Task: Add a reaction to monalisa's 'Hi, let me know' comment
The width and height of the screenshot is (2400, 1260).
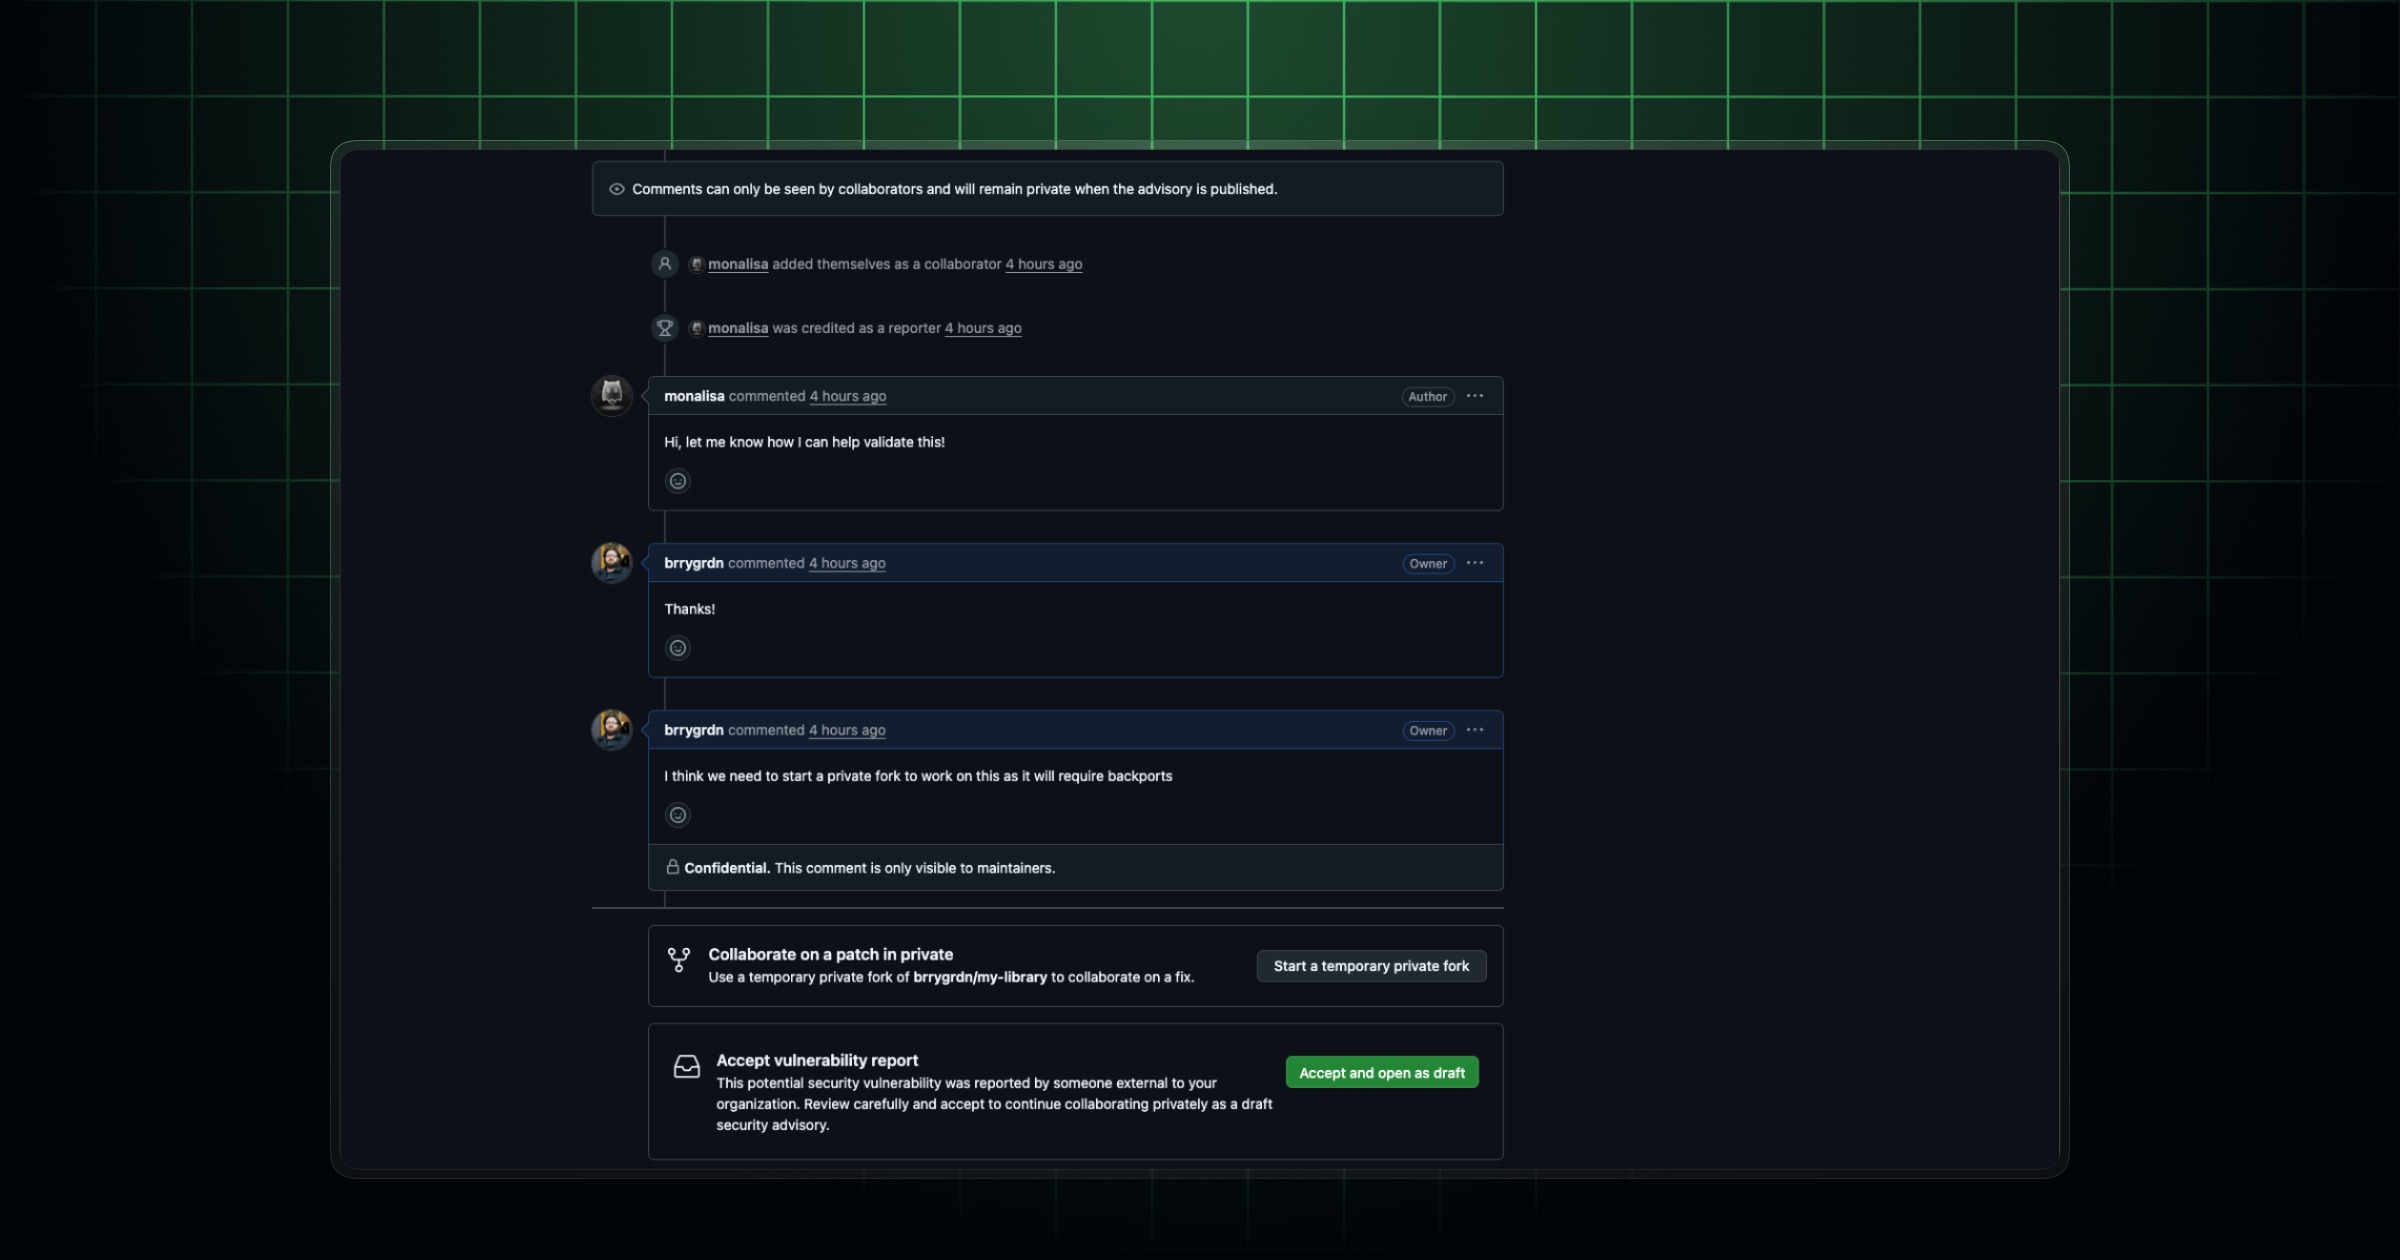Action: pyautogui.click(x=678, y=481)
